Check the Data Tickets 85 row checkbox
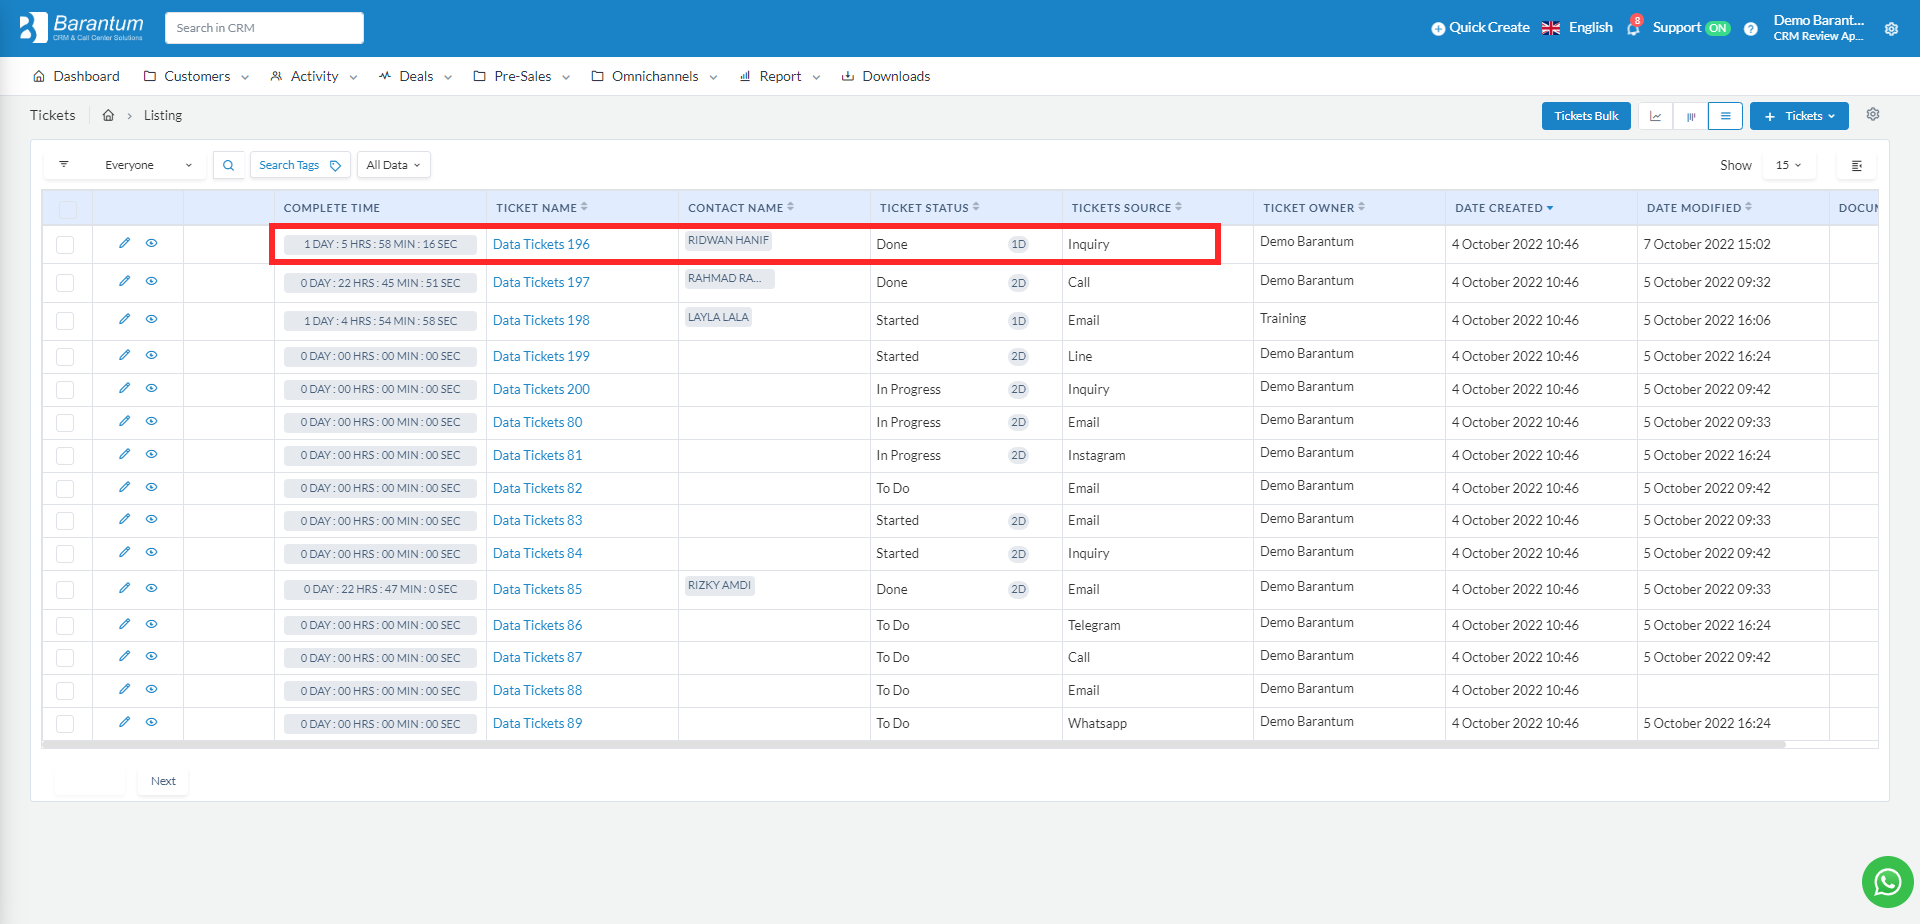 (65, 590)
